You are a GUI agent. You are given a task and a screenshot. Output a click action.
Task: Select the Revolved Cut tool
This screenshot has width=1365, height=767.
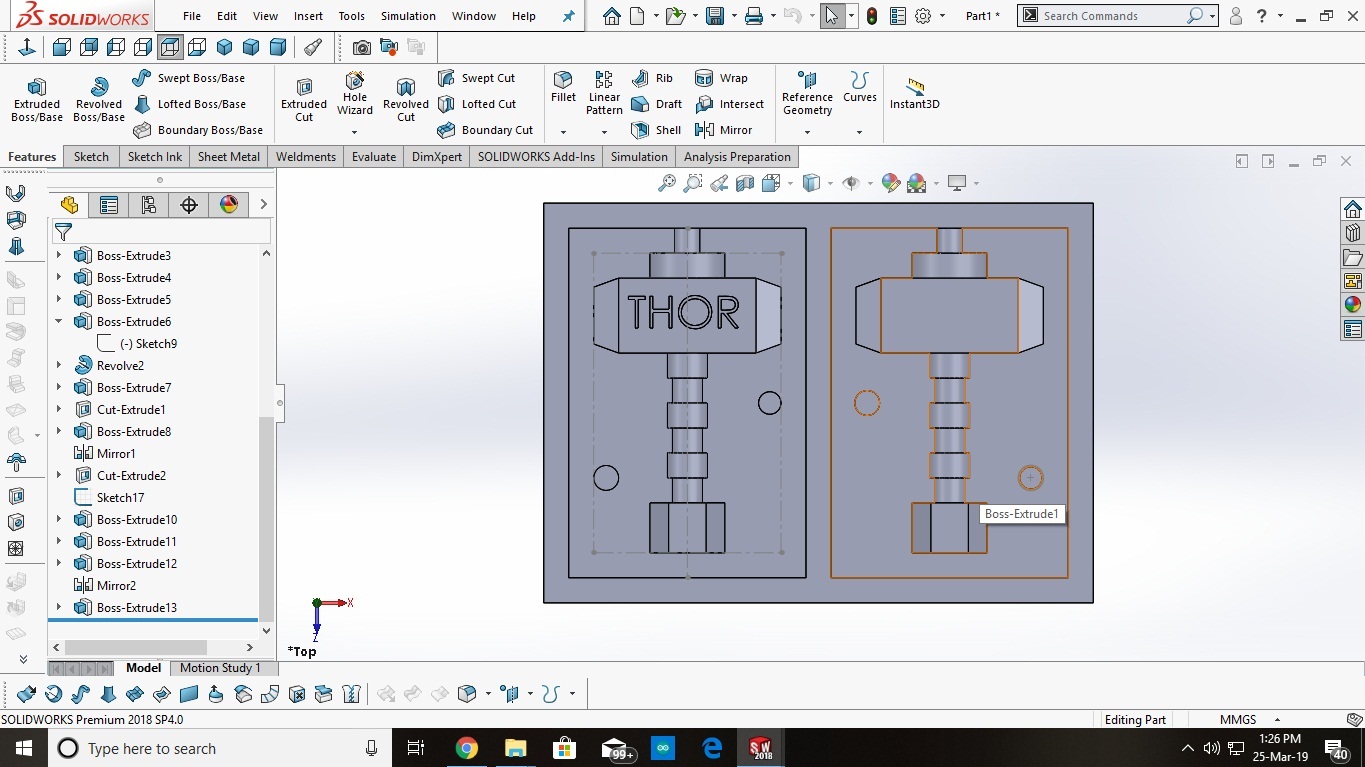(406, 100)
